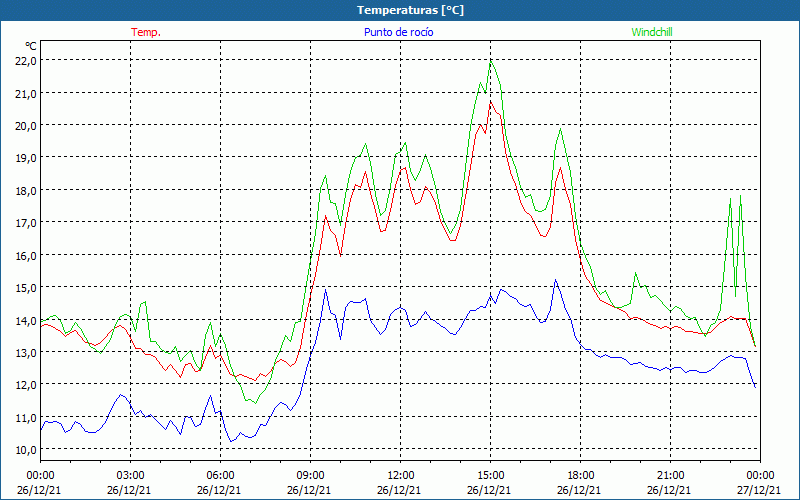Select the red "Temp." legend label
The width and height of the screenshot is (800, 500).
146,32
